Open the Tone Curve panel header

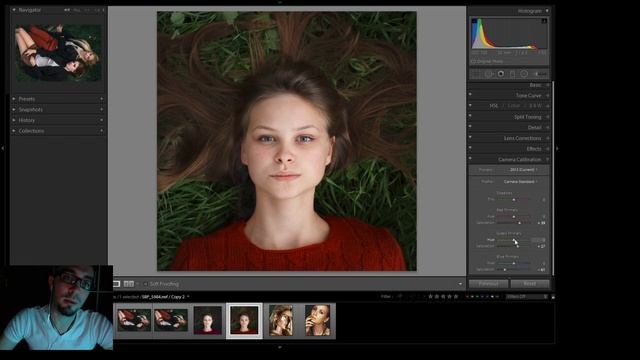point(529,95)
